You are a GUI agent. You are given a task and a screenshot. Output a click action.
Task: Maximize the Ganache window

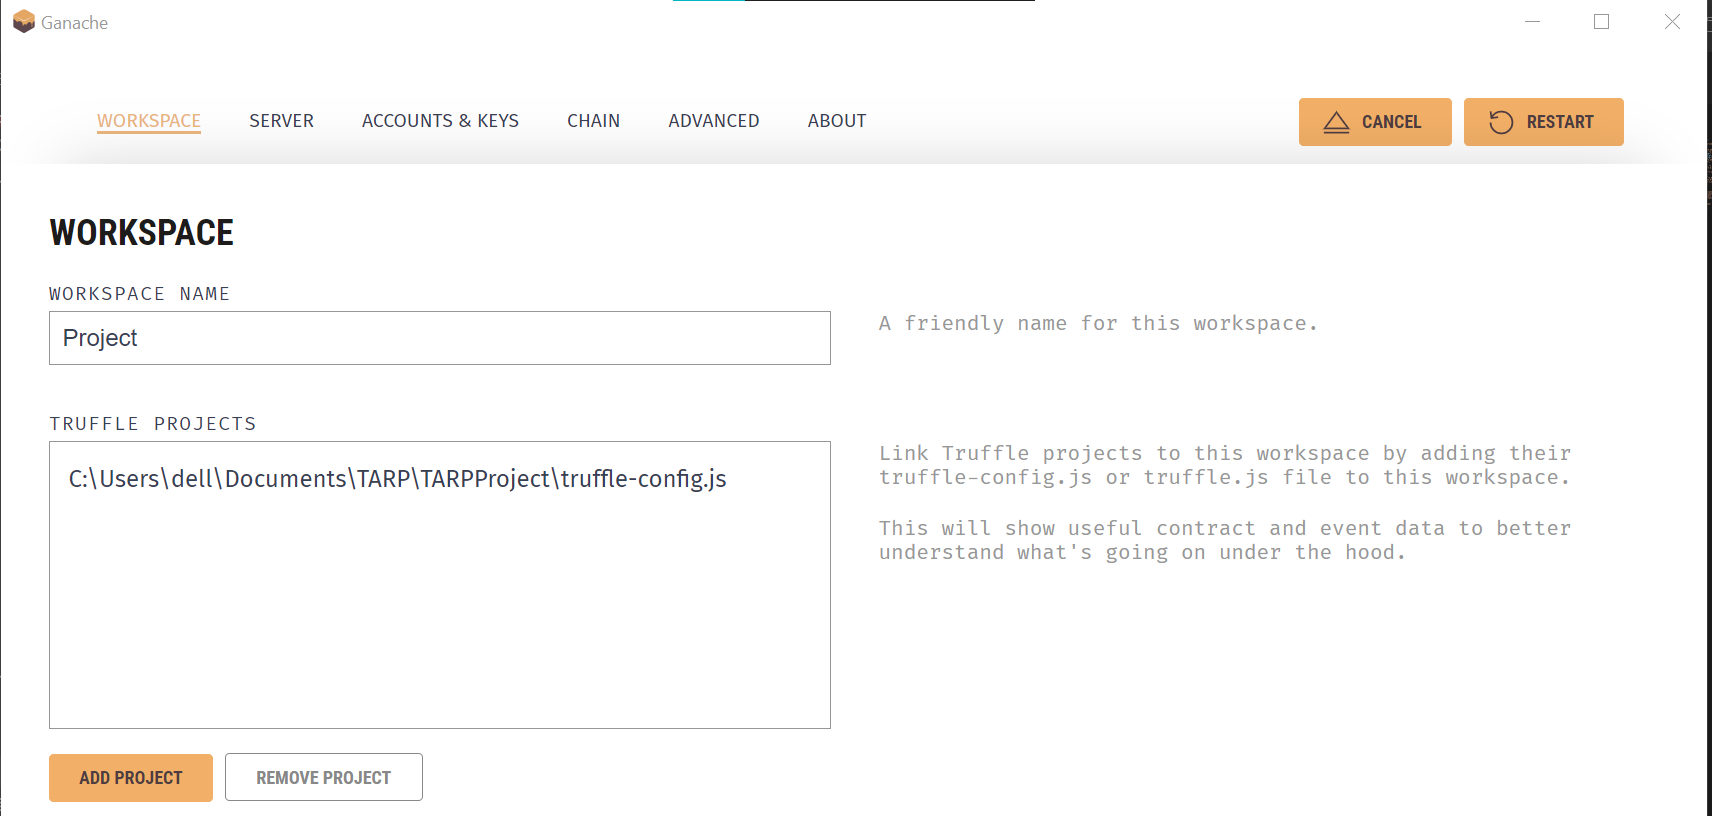(x=1601, y=21)
